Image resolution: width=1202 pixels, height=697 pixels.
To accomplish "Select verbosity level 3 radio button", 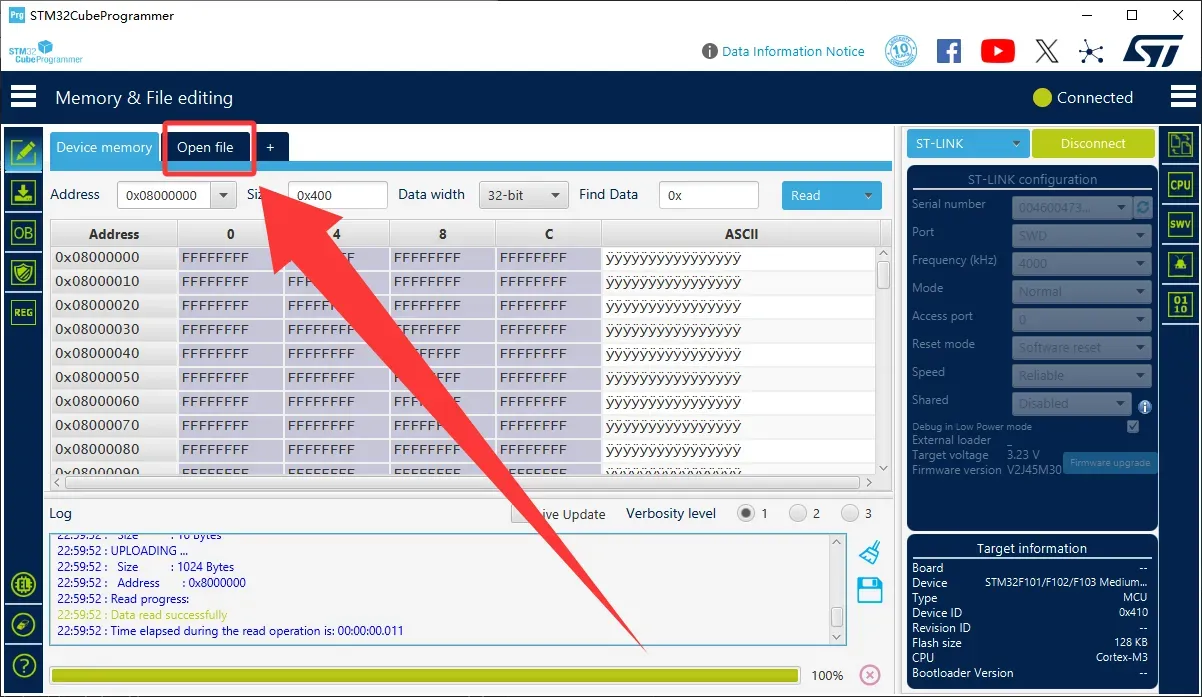I will click(850, 513).
